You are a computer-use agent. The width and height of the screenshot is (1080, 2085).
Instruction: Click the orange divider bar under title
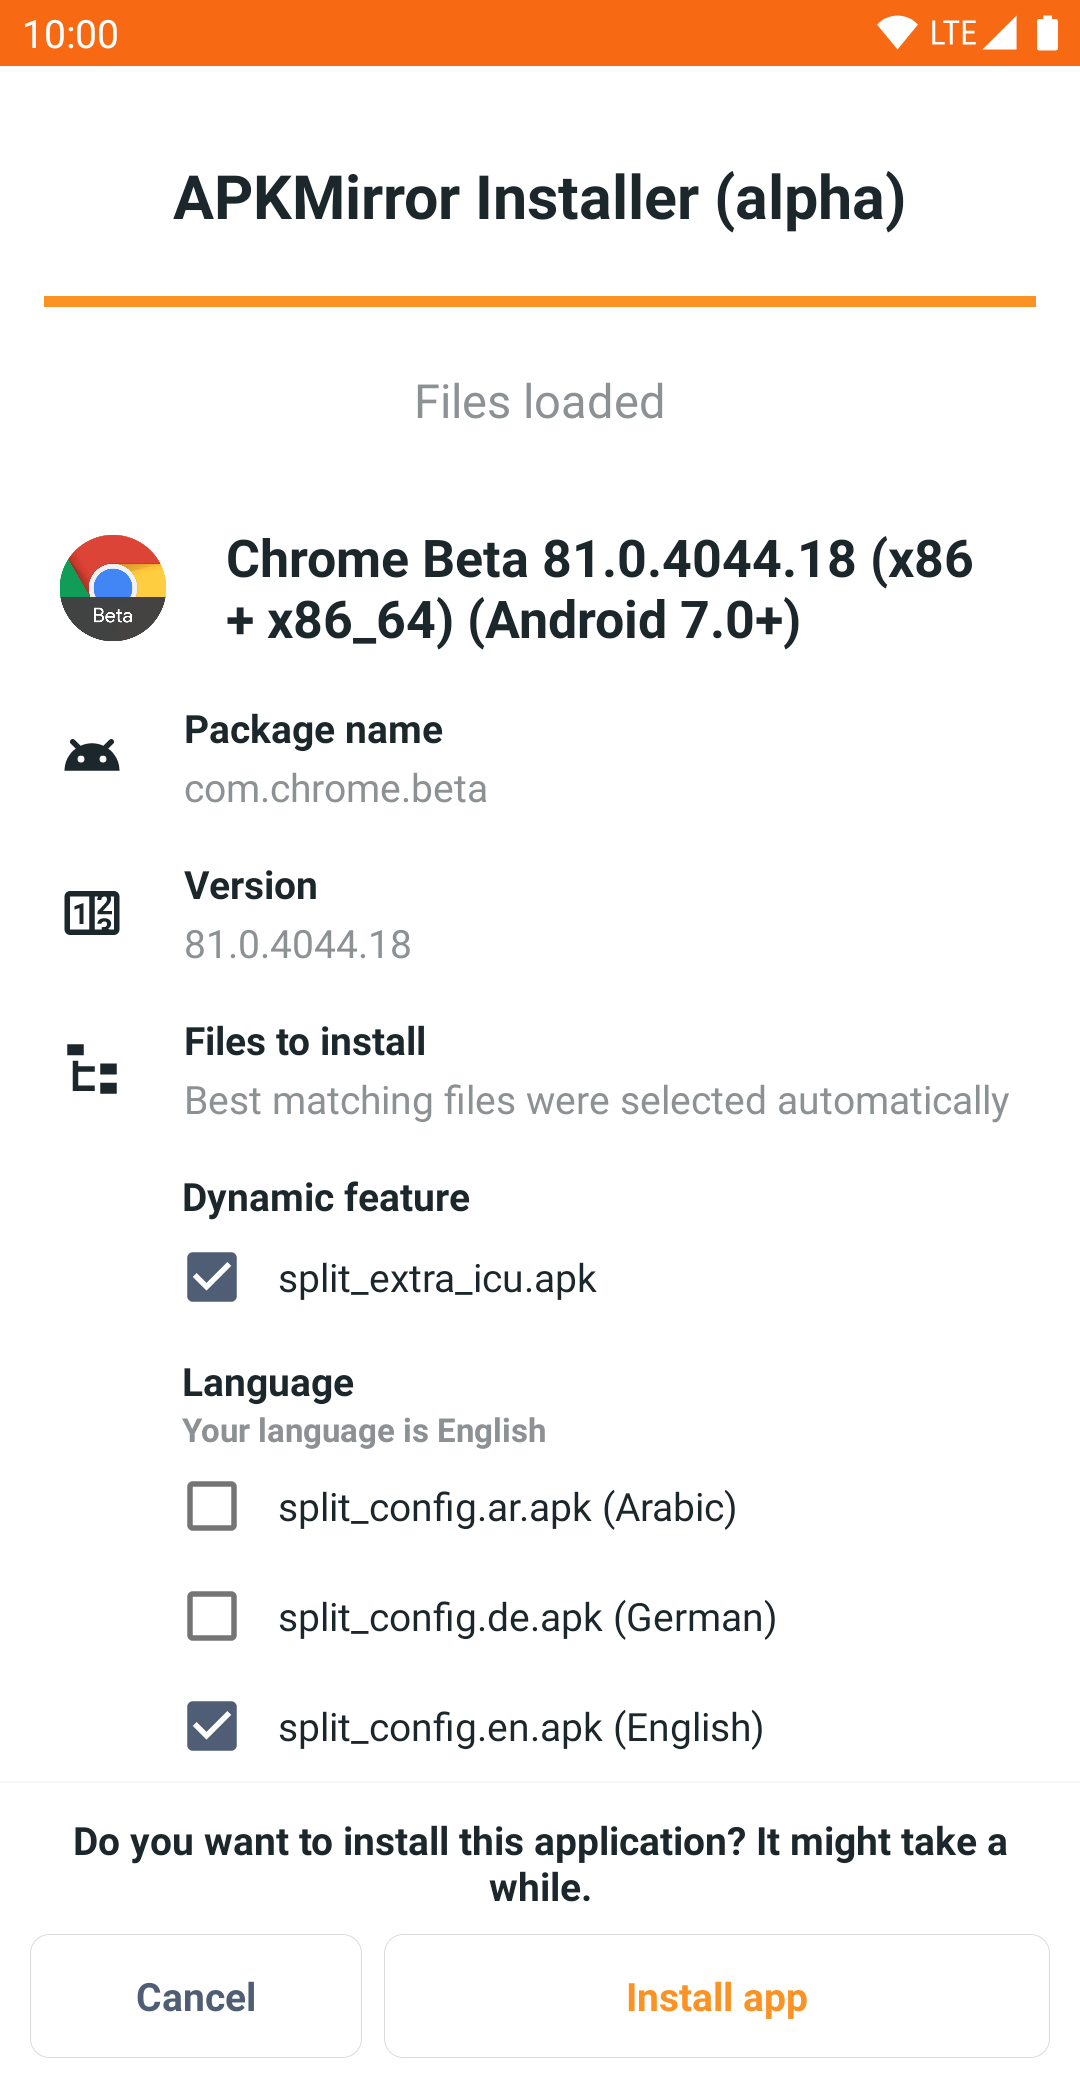click(x=540, y=298)
